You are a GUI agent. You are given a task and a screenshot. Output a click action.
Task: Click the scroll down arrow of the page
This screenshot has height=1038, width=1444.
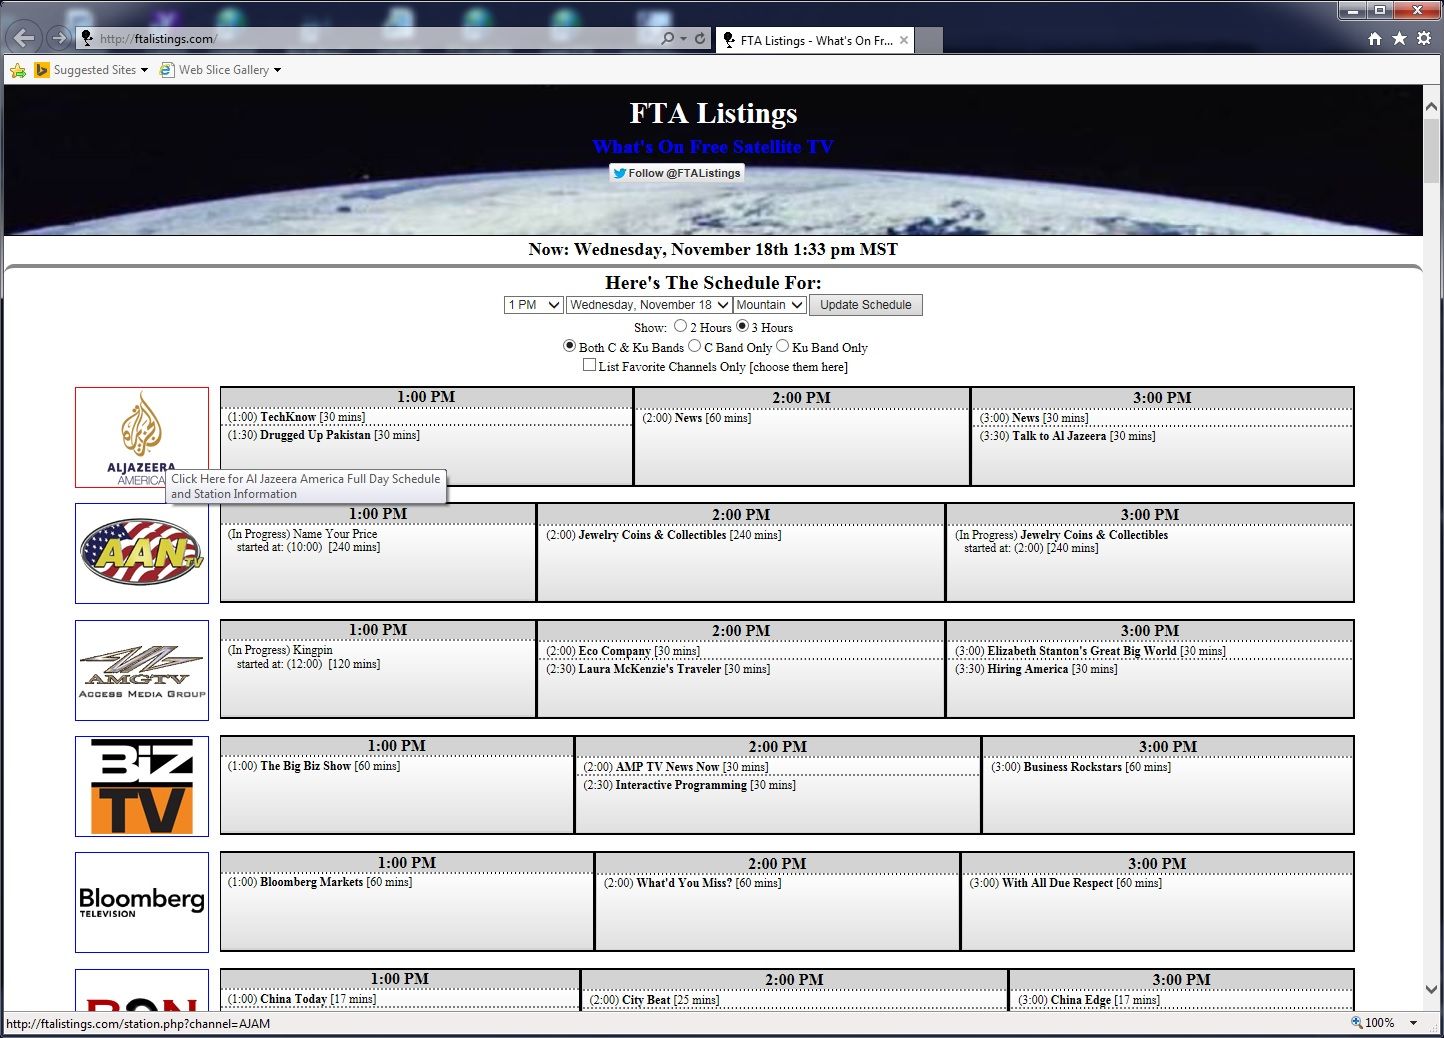[1432, 990]
